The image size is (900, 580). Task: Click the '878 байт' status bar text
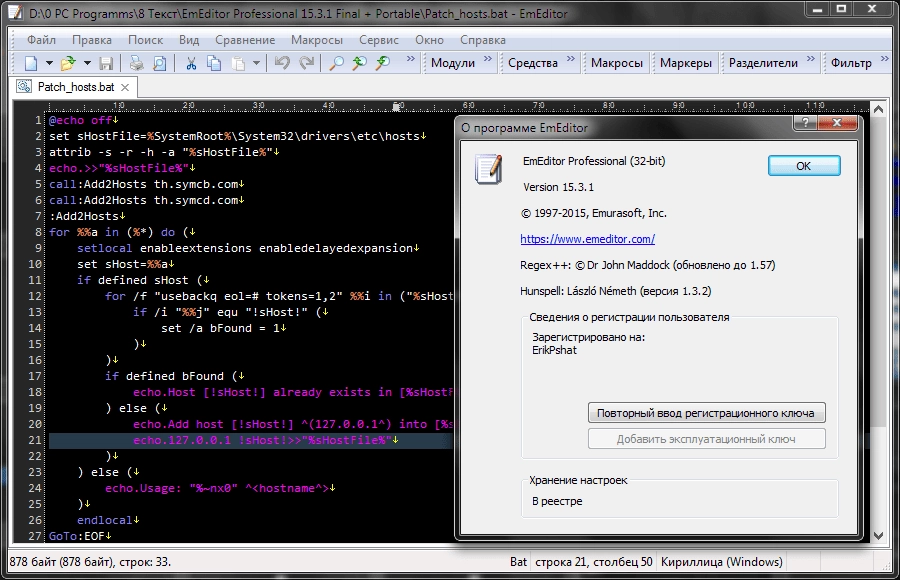tap(90, 562)
